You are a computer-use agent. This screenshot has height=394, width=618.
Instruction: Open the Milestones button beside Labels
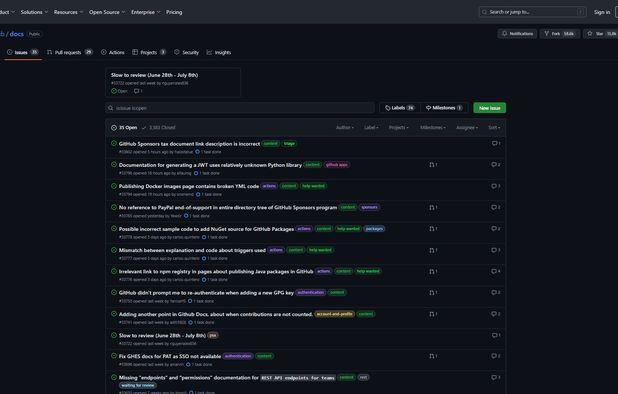(x=444, y=108)
